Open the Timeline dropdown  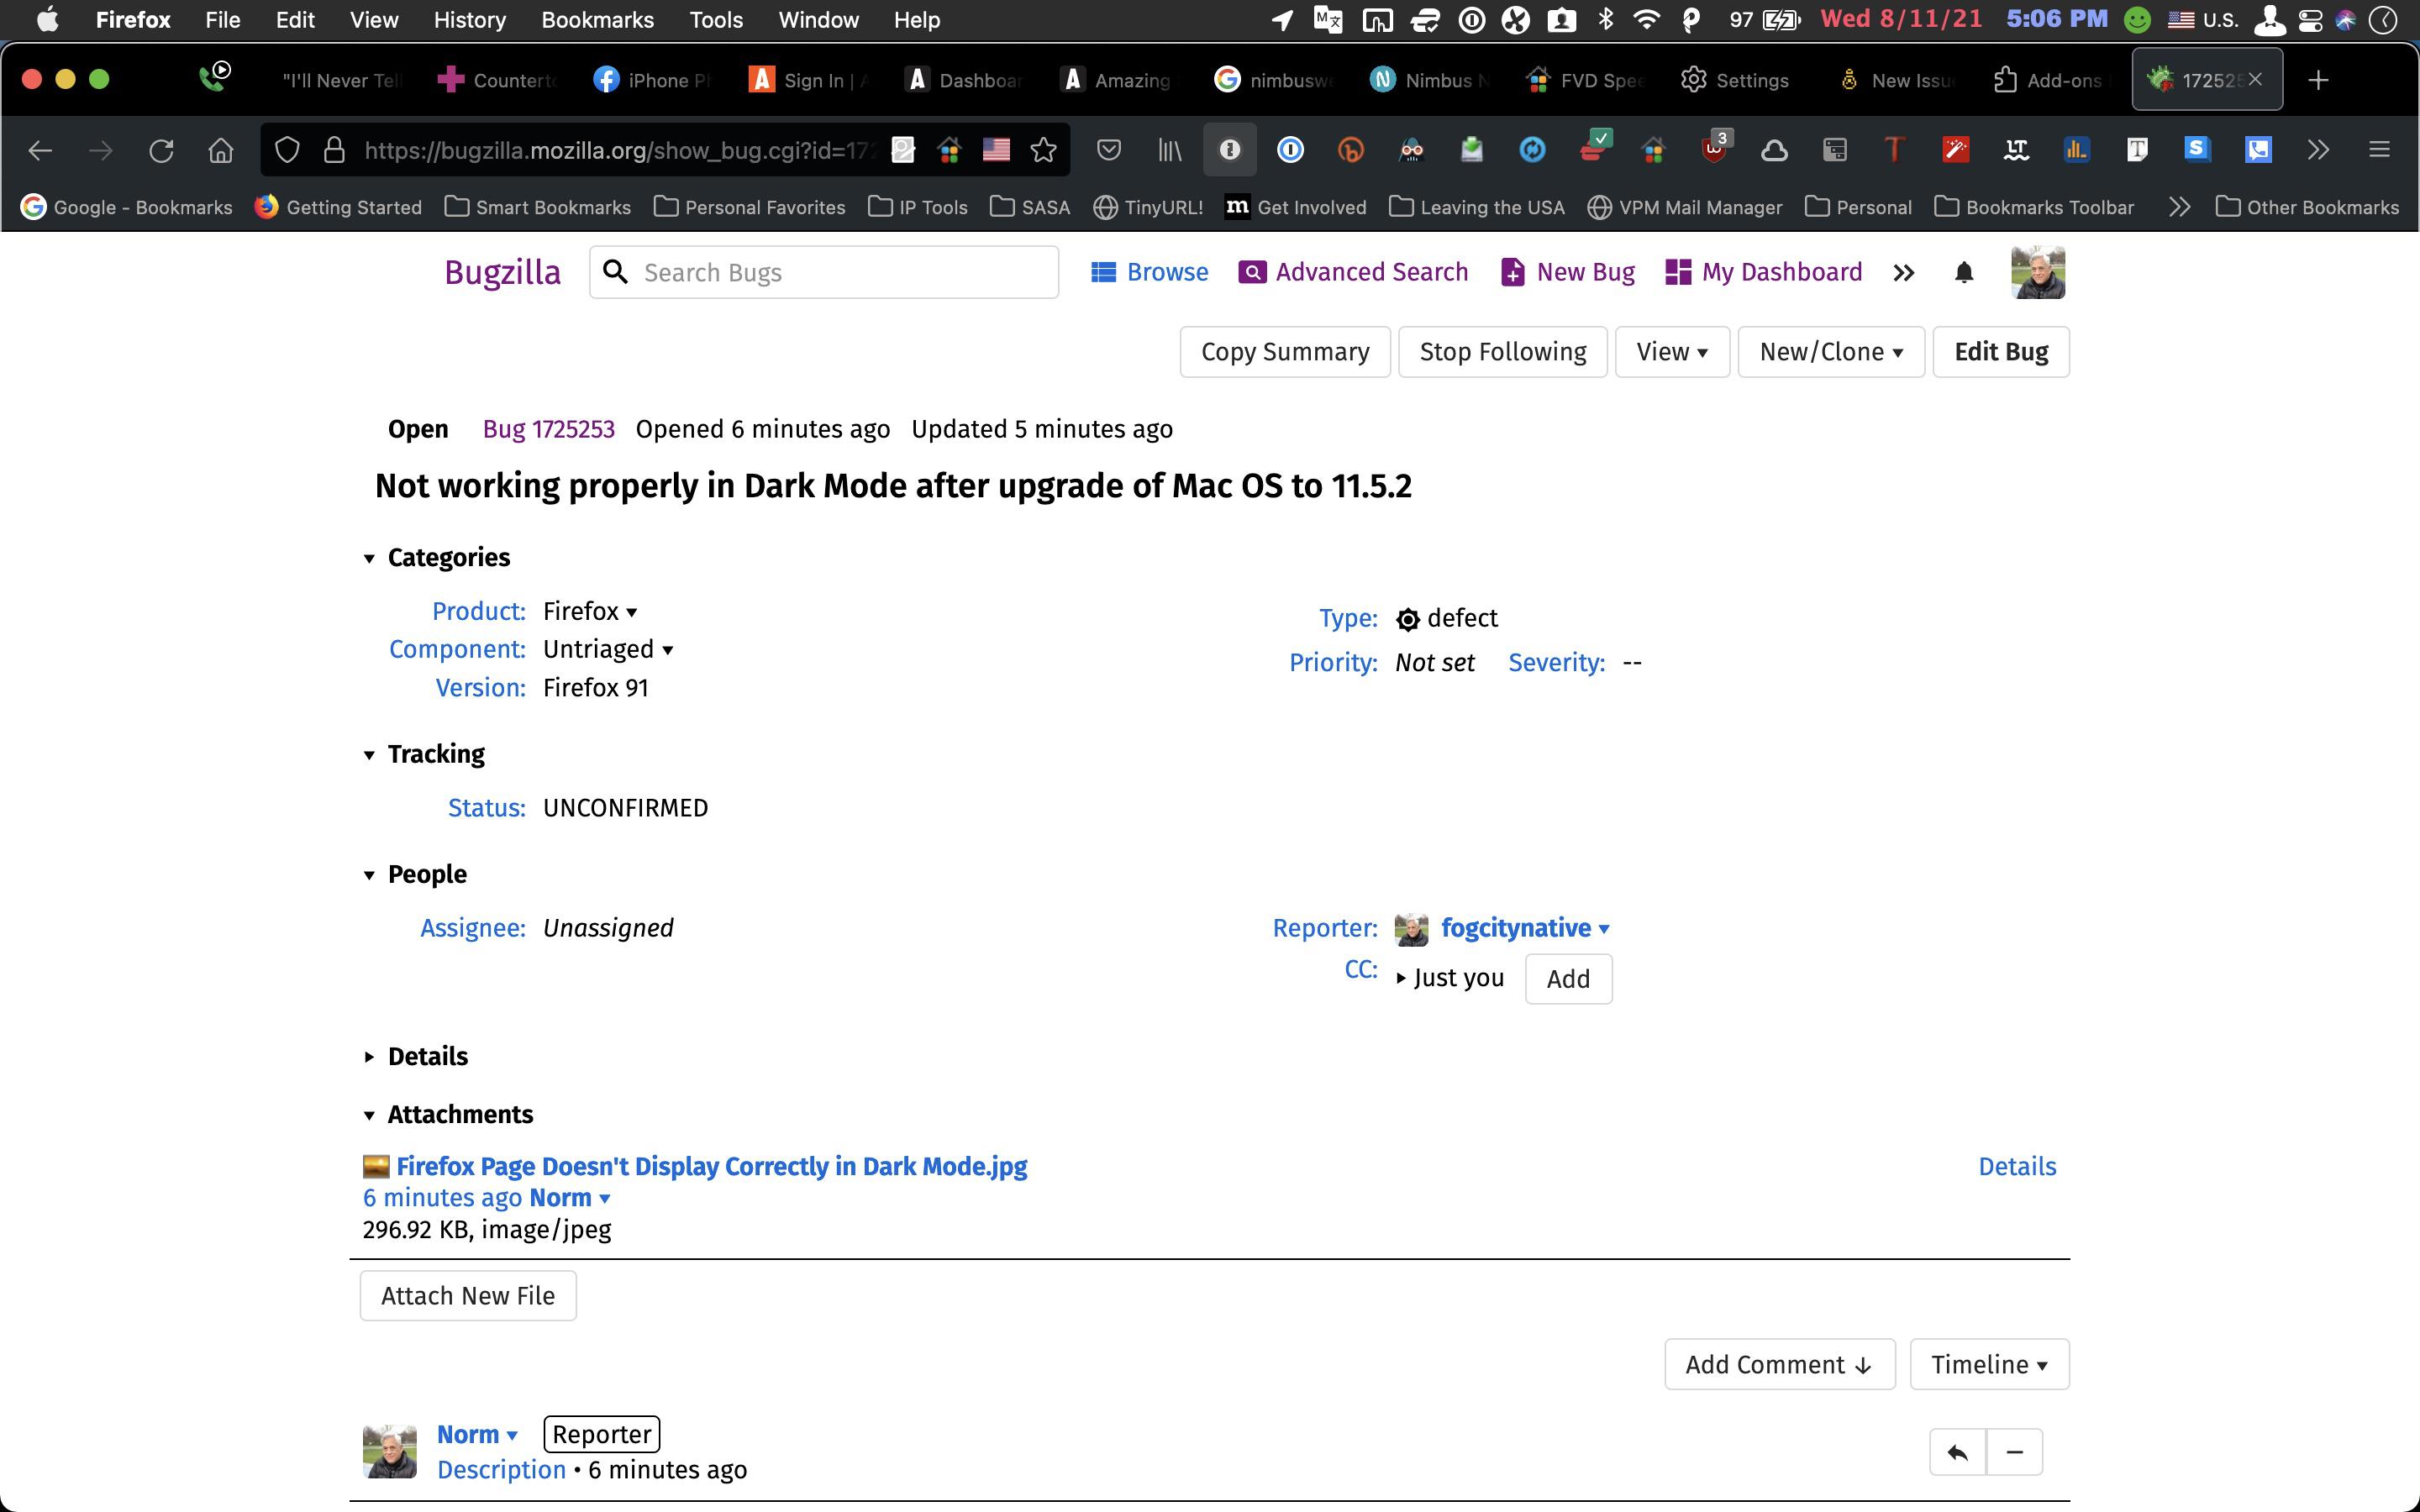click(1989, 1364)
